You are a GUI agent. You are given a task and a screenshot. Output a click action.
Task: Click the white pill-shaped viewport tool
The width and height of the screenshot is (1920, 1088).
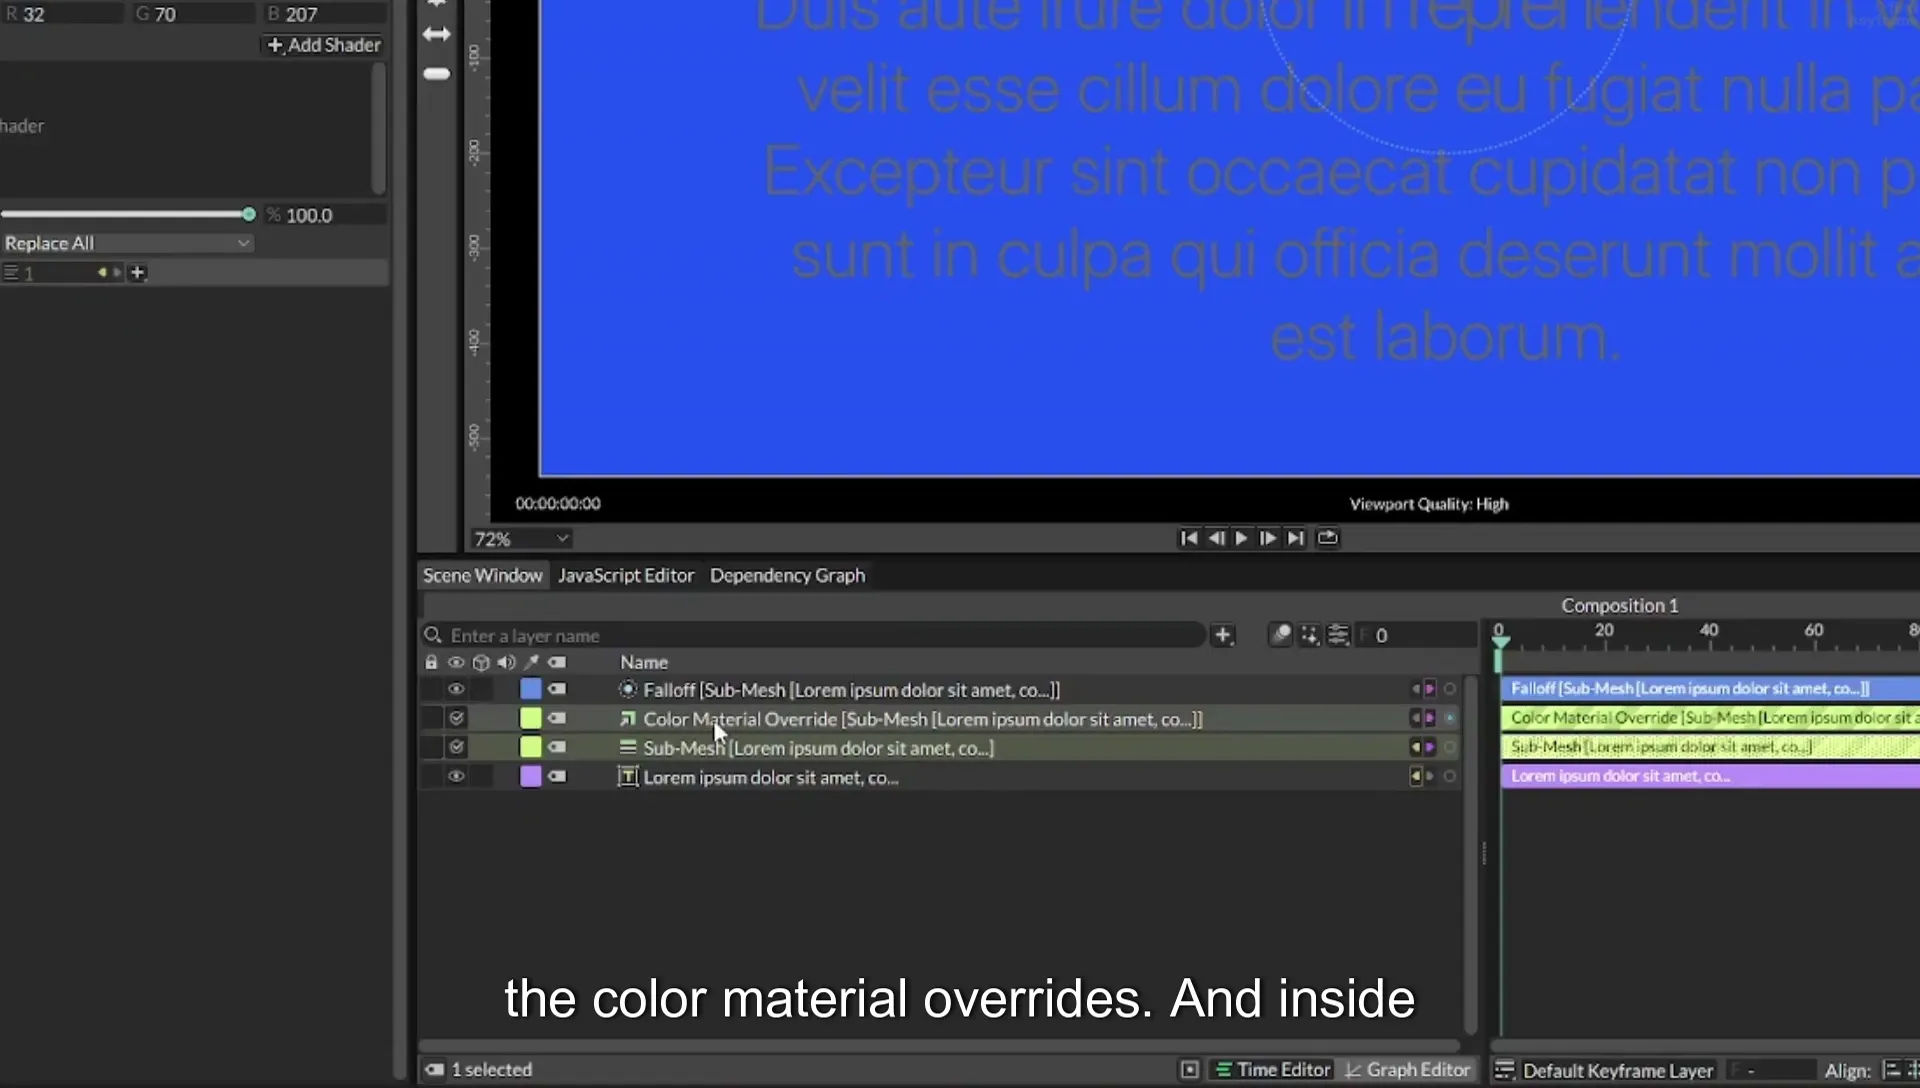(437, 73)
